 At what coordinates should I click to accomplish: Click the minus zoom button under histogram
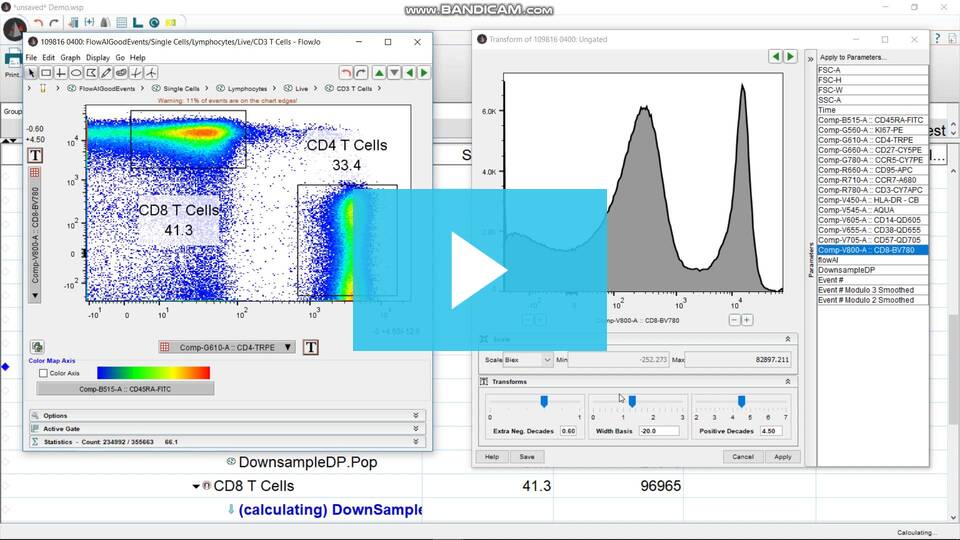[x=735, y=320]
